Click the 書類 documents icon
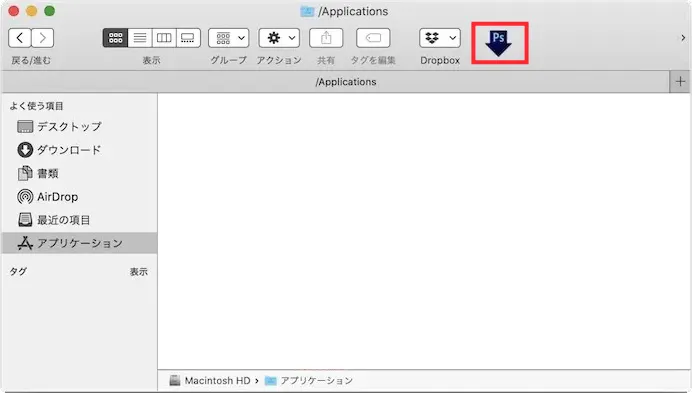692x393 pixels. pyautogui.click(x=25, y=173)
